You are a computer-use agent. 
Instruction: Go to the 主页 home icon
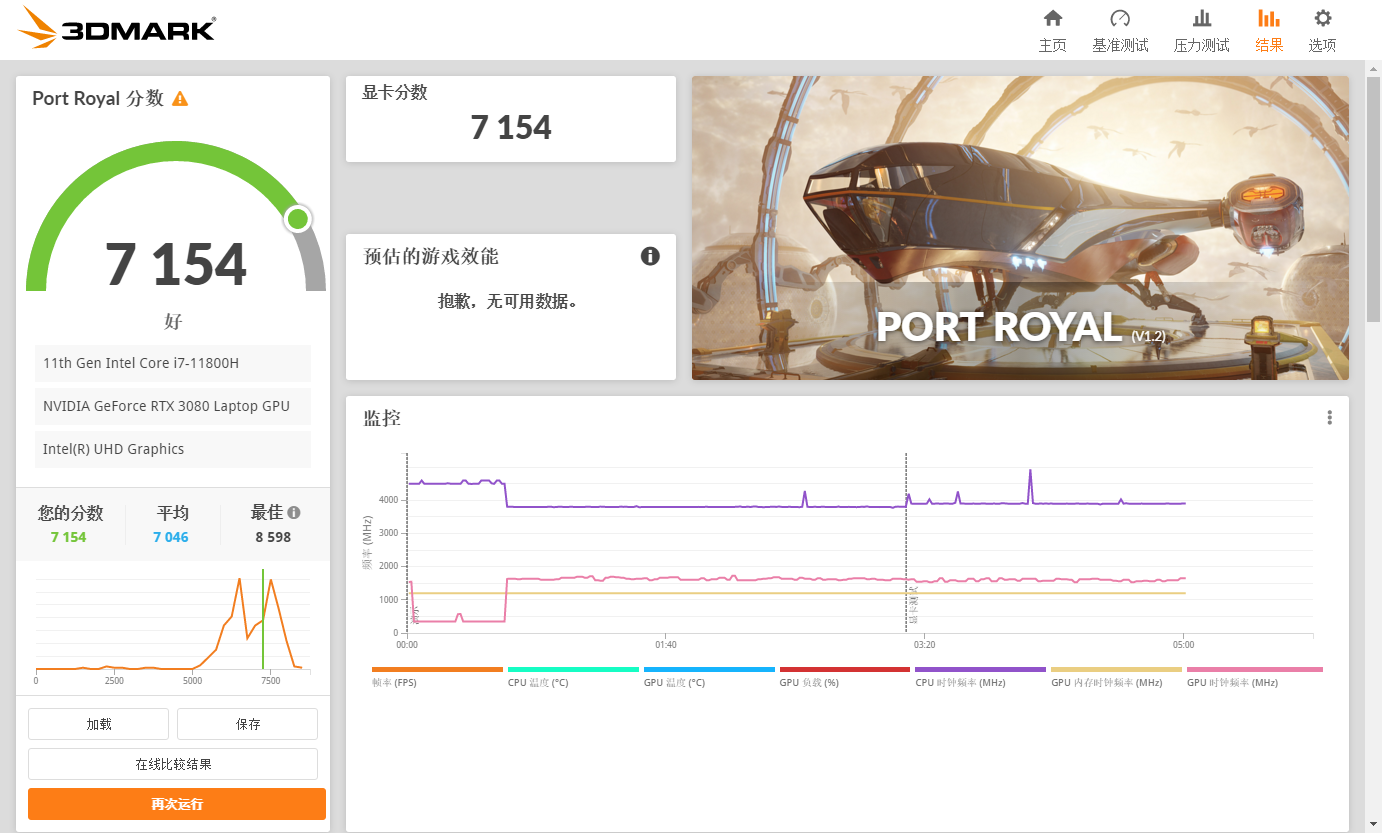point(1052,18)
